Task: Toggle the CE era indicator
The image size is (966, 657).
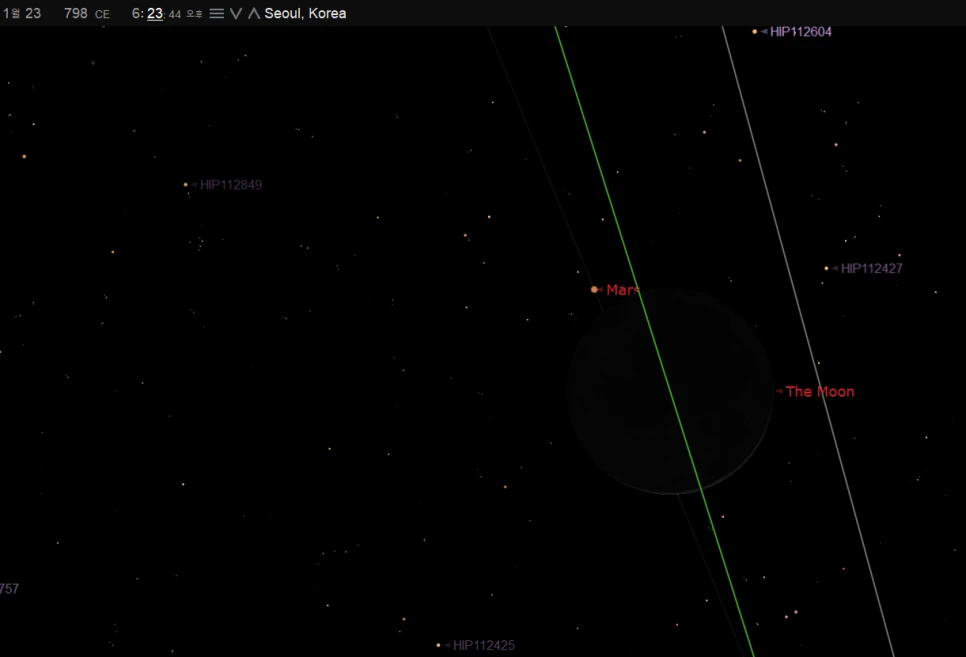Action: pos(102,14)
